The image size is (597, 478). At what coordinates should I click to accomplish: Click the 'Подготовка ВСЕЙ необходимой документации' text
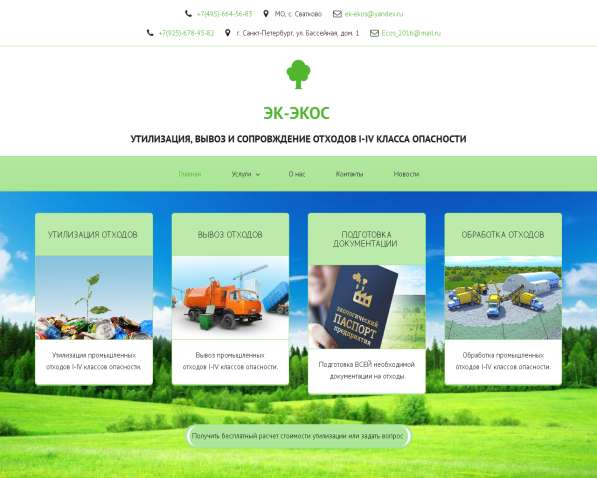coord(366,370)
